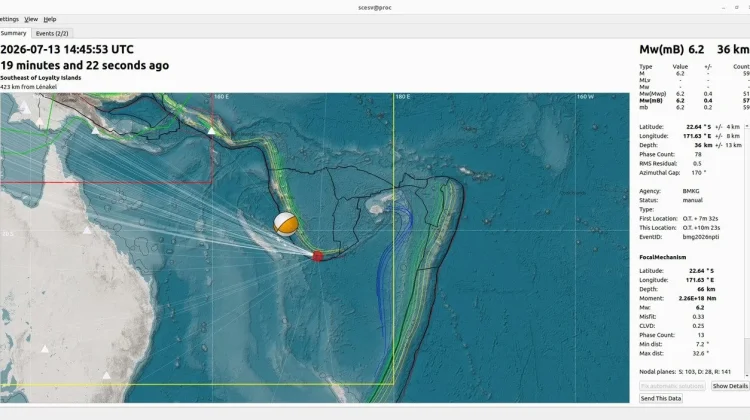Click the orange focal mechanism beachball on map
The image size is (750, 420).
coord(286,224)
